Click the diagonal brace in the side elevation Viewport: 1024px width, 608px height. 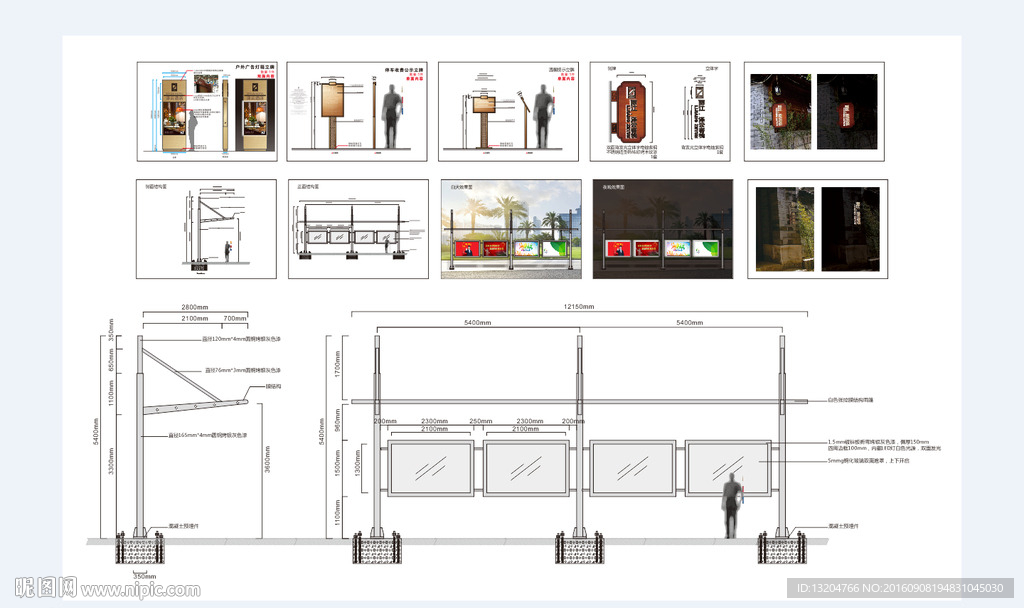coord(182,375)
